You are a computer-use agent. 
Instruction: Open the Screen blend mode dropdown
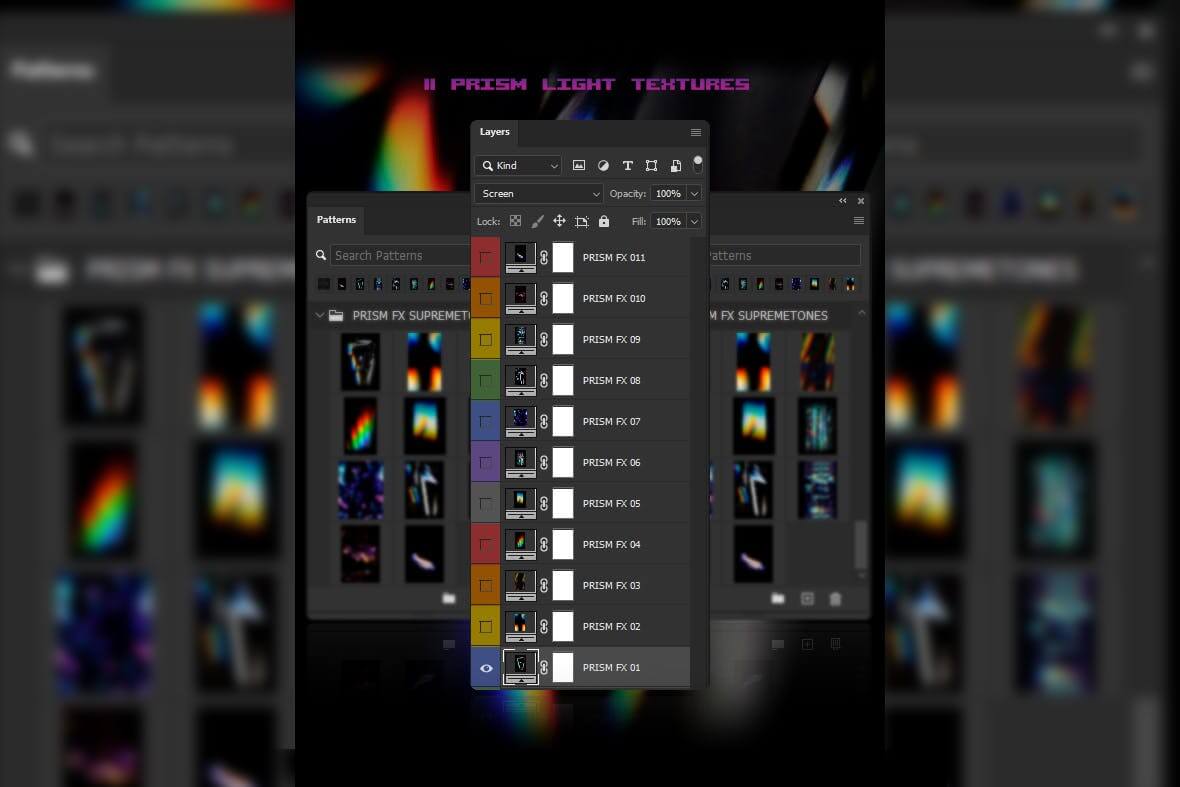tap(539, 194)
